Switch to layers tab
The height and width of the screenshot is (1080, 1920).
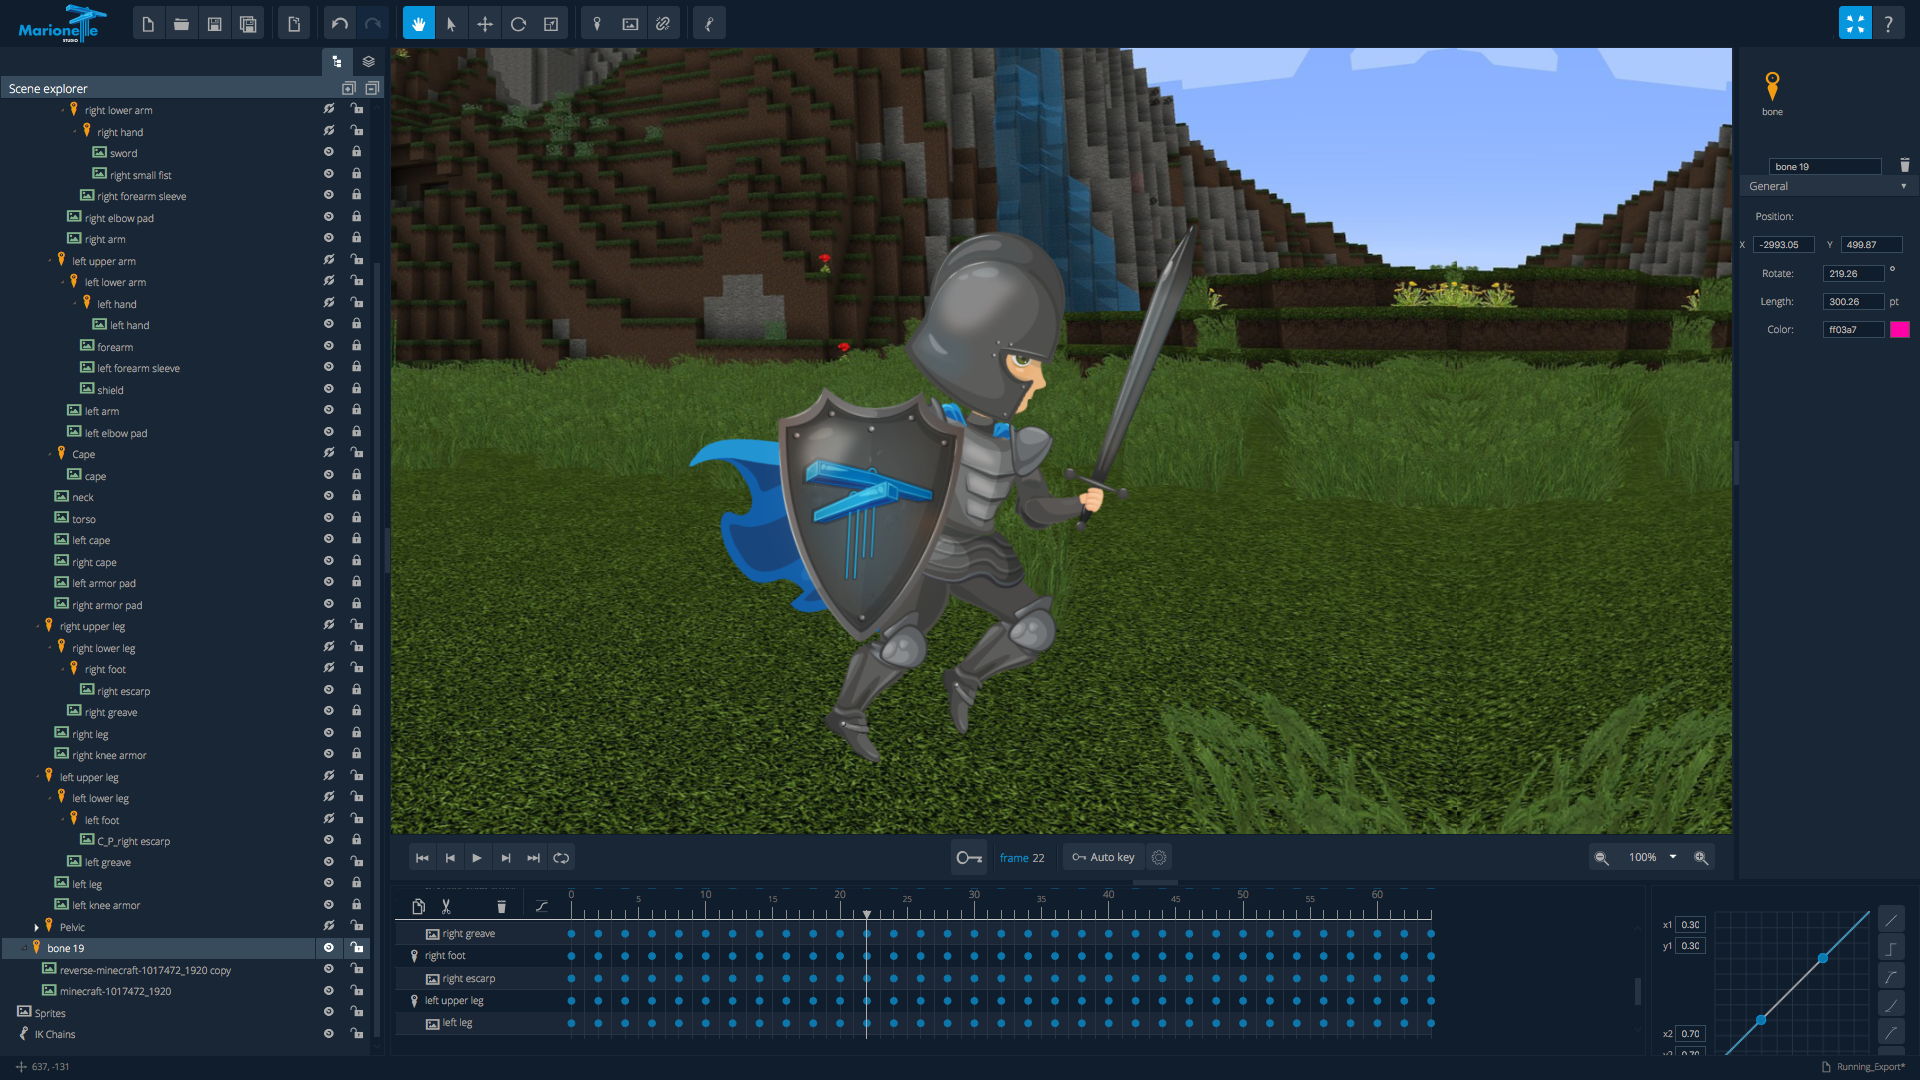pyautogui.click(x=368, y=62)
